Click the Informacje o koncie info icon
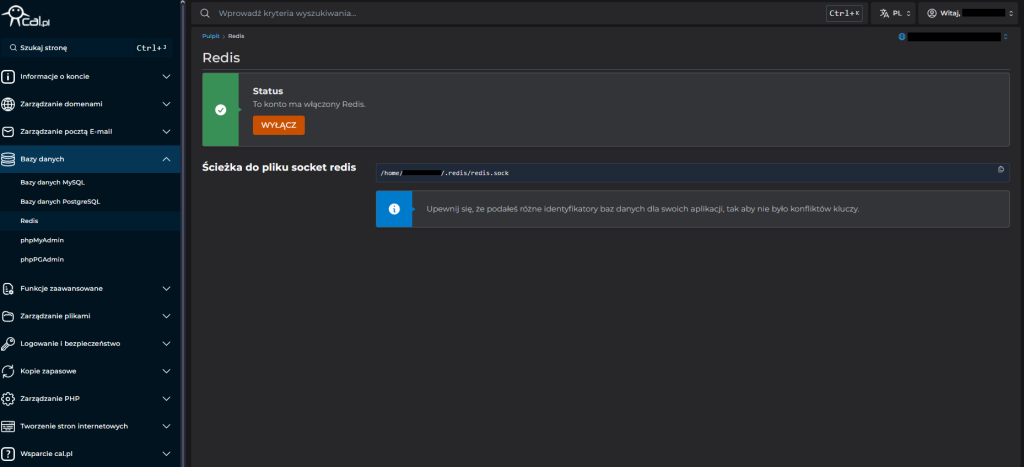Image resolution: width=1024 pixels, height=467 pixels. 9,75
